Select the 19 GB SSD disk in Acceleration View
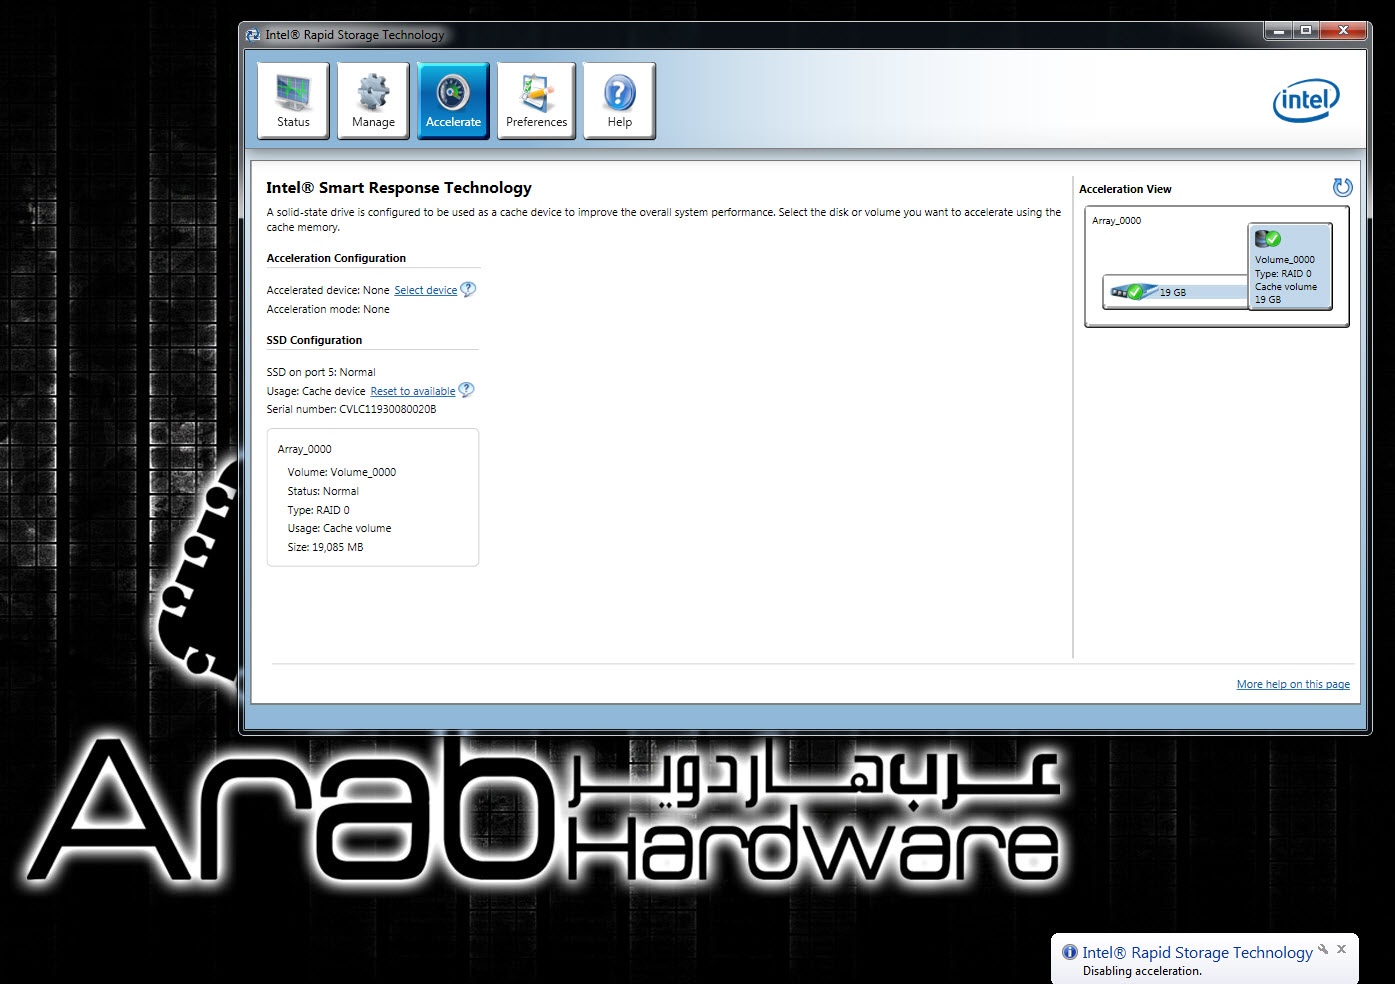Image resolution: width=1395 pixels, height=984 pixels. click(x=1176, y=292)
